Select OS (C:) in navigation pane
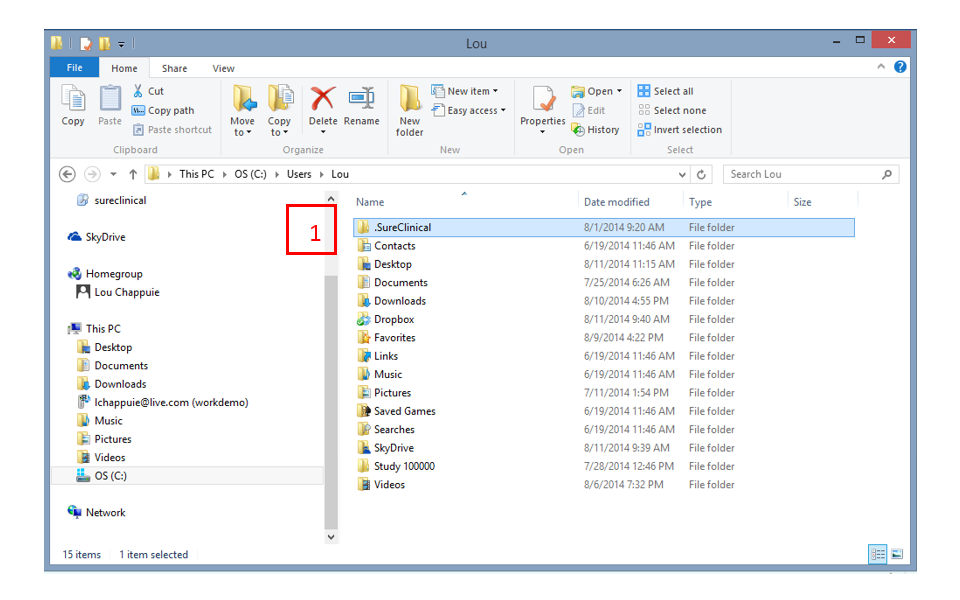Image resolution: width=960 pixels, height=600 pixels. click(x=110, y=476)
